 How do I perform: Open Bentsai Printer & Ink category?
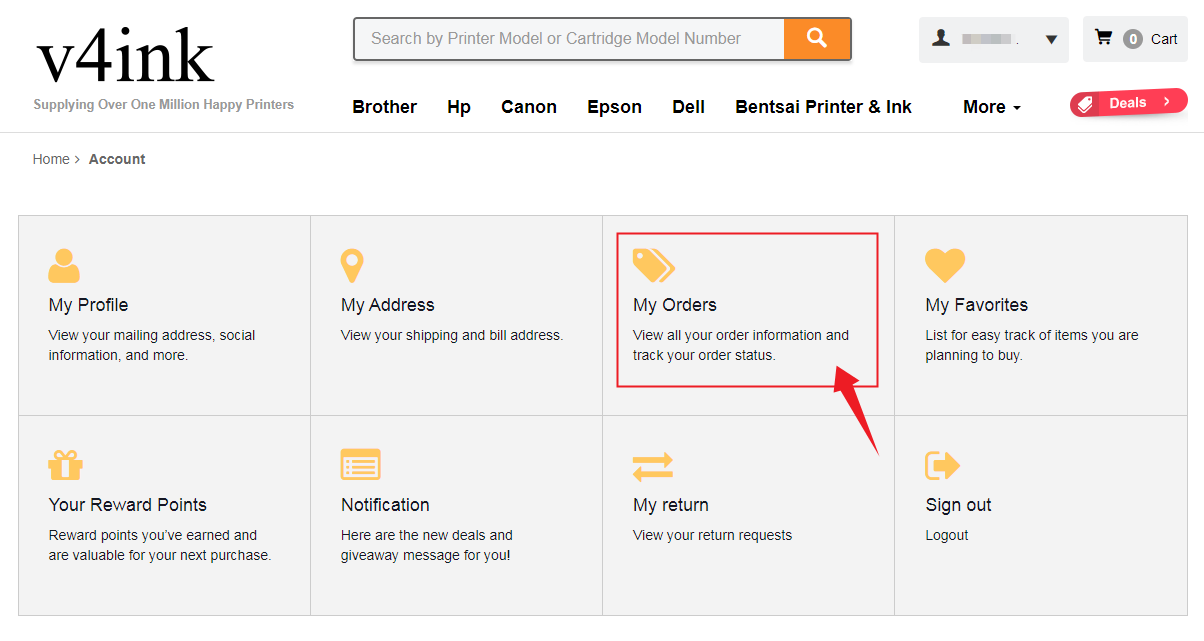click(823, 107)
